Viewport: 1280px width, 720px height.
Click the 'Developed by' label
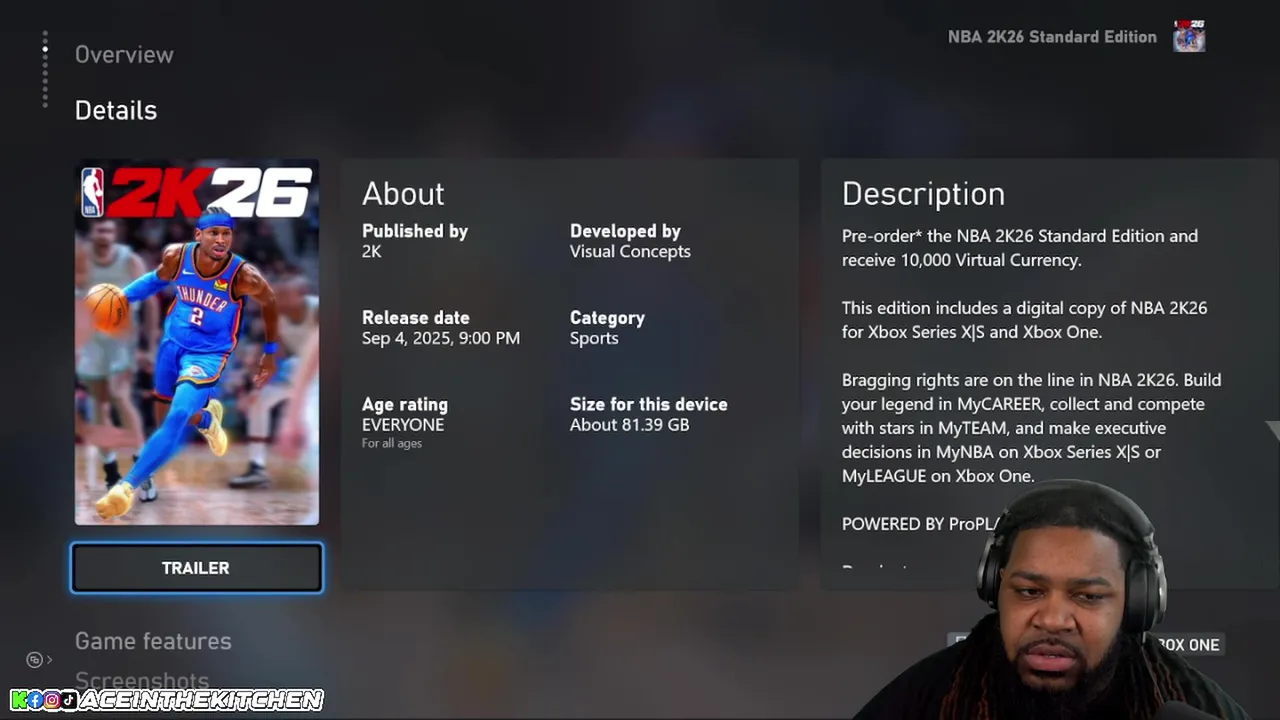point(625,231)
